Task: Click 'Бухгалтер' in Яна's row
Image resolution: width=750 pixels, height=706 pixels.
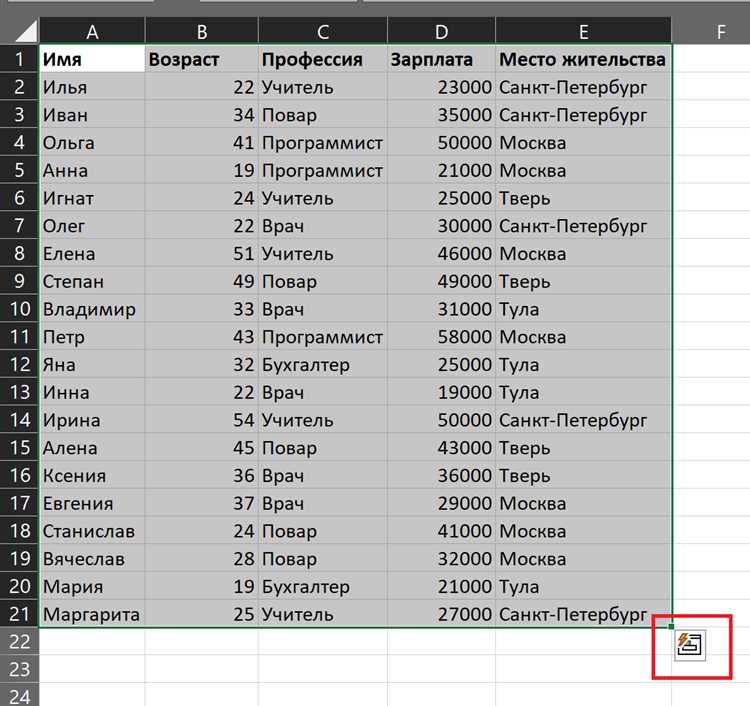Action: [323, 364]
